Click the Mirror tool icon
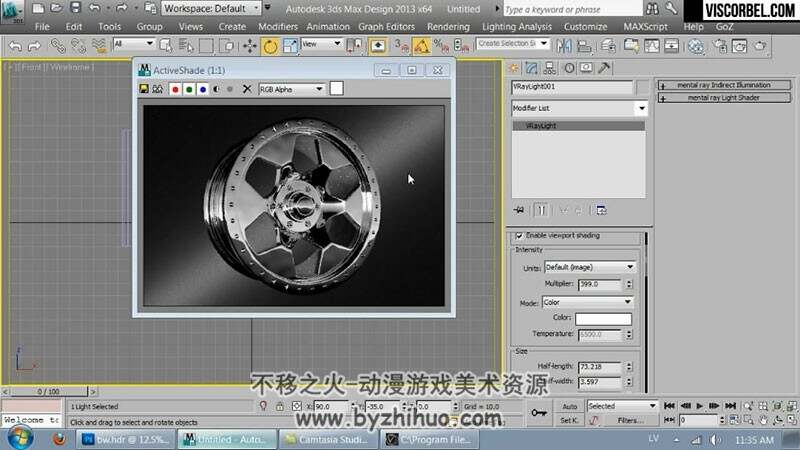 (x=564, y=46)
